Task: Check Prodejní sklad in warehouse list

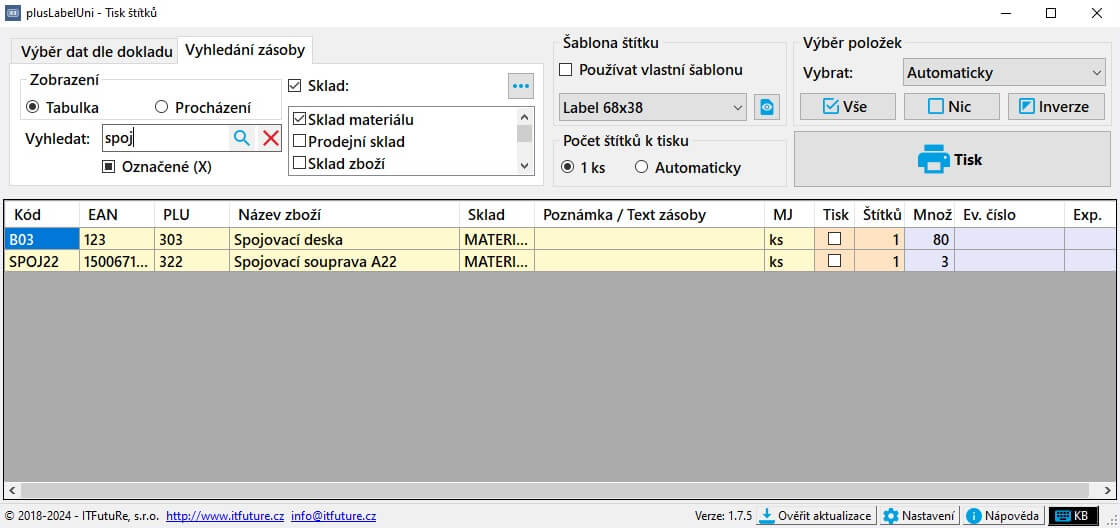Action: coord(300,141)
